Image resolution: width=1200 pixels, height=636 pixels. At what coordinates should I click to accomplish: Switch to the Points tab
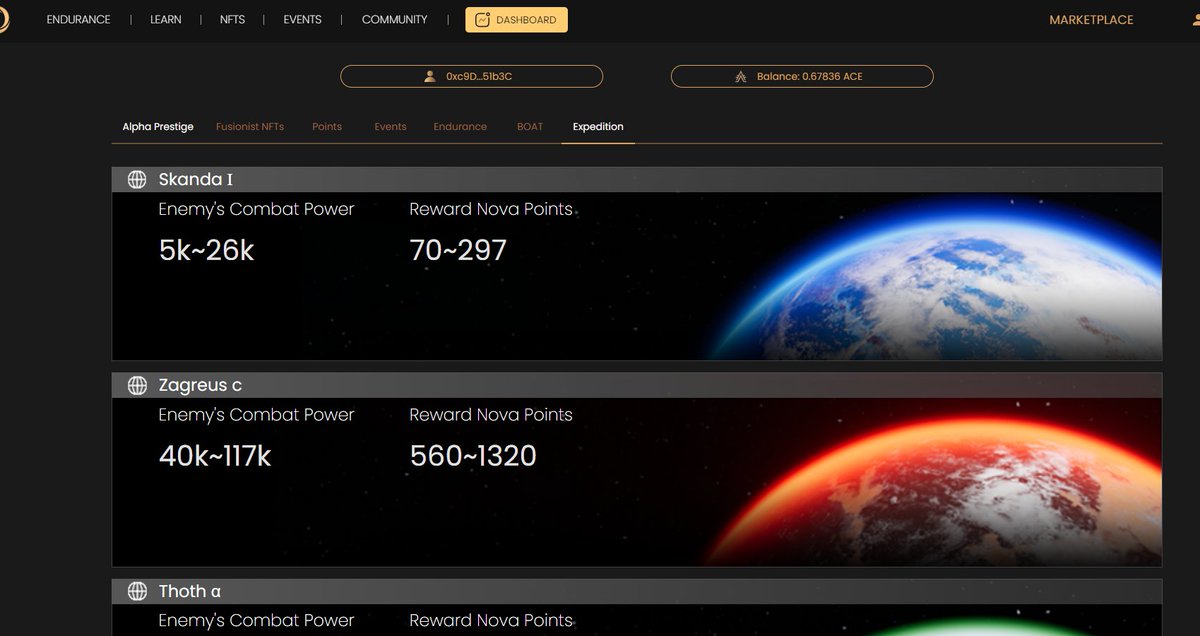[x=327, y=127]
